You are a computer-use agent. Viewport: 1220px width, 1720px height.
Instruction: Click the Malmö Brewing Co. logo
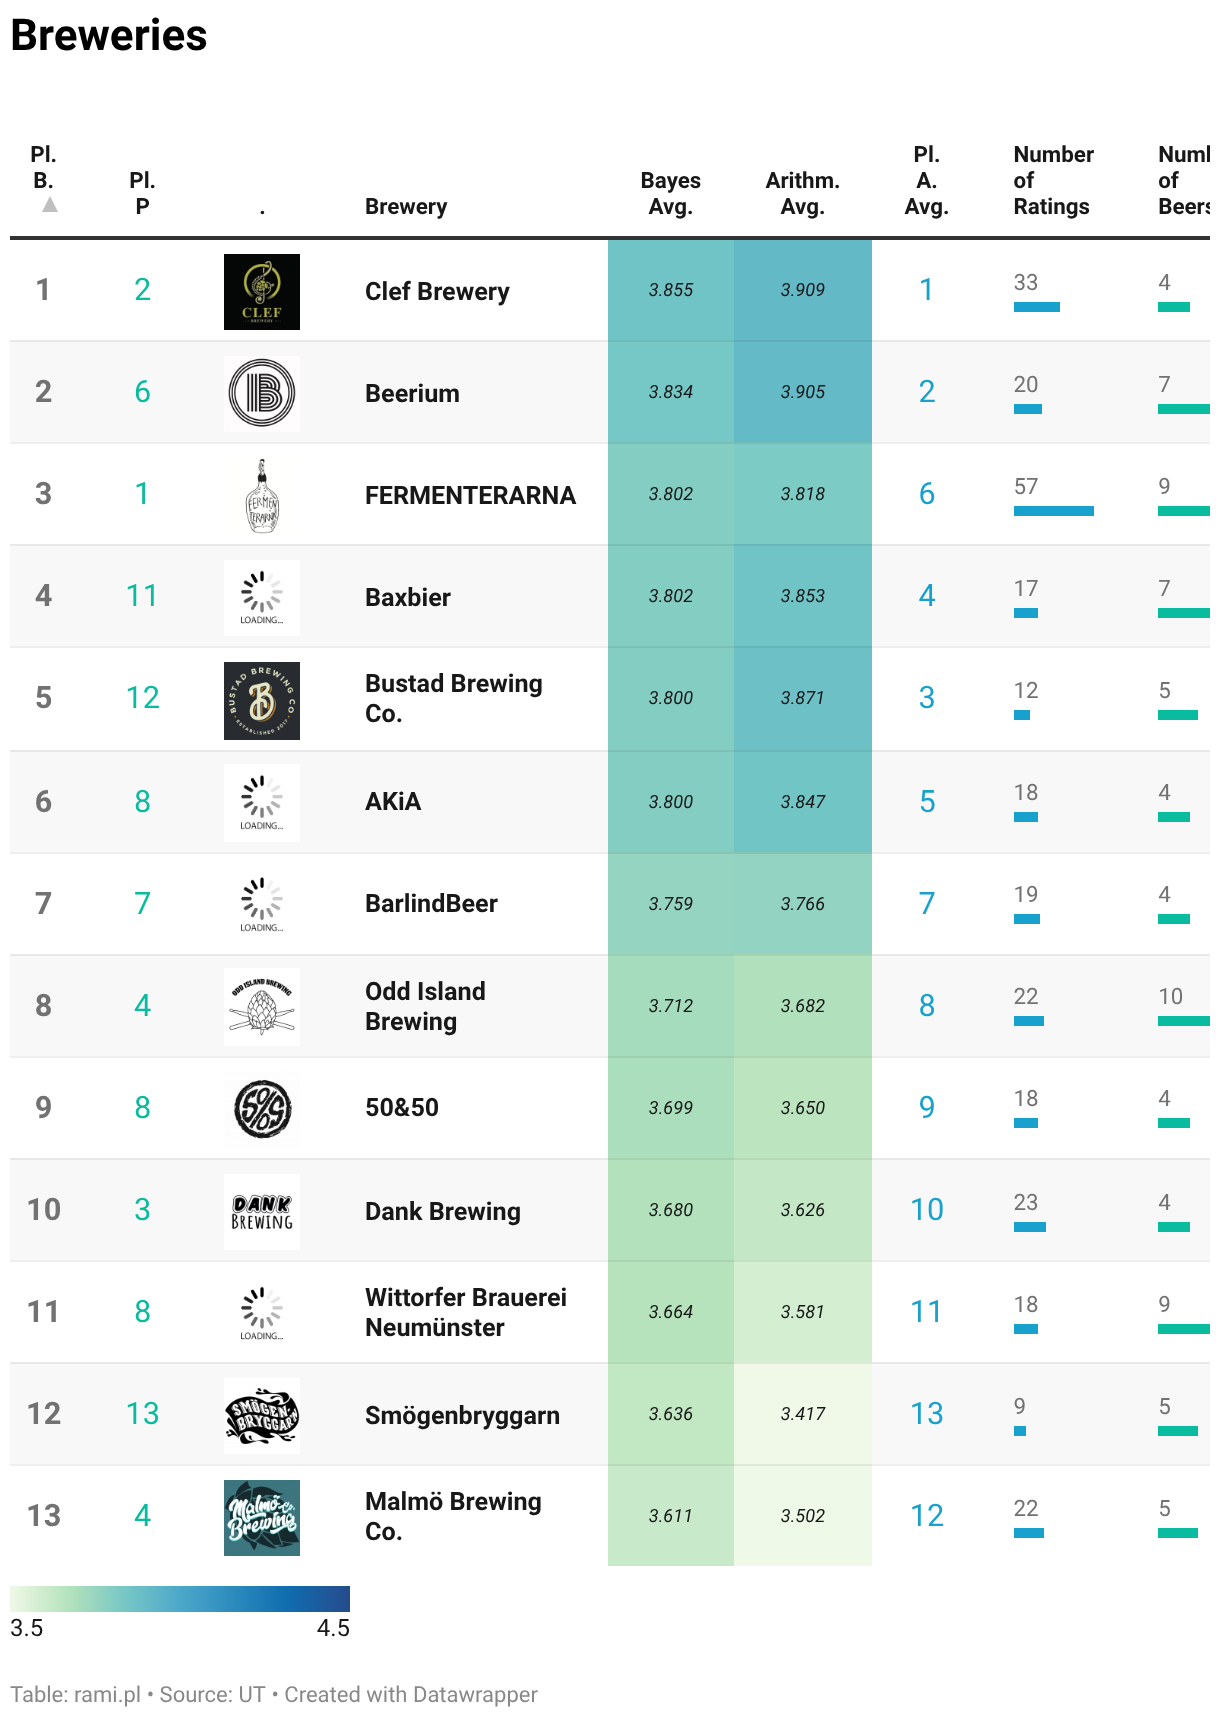262,1518
